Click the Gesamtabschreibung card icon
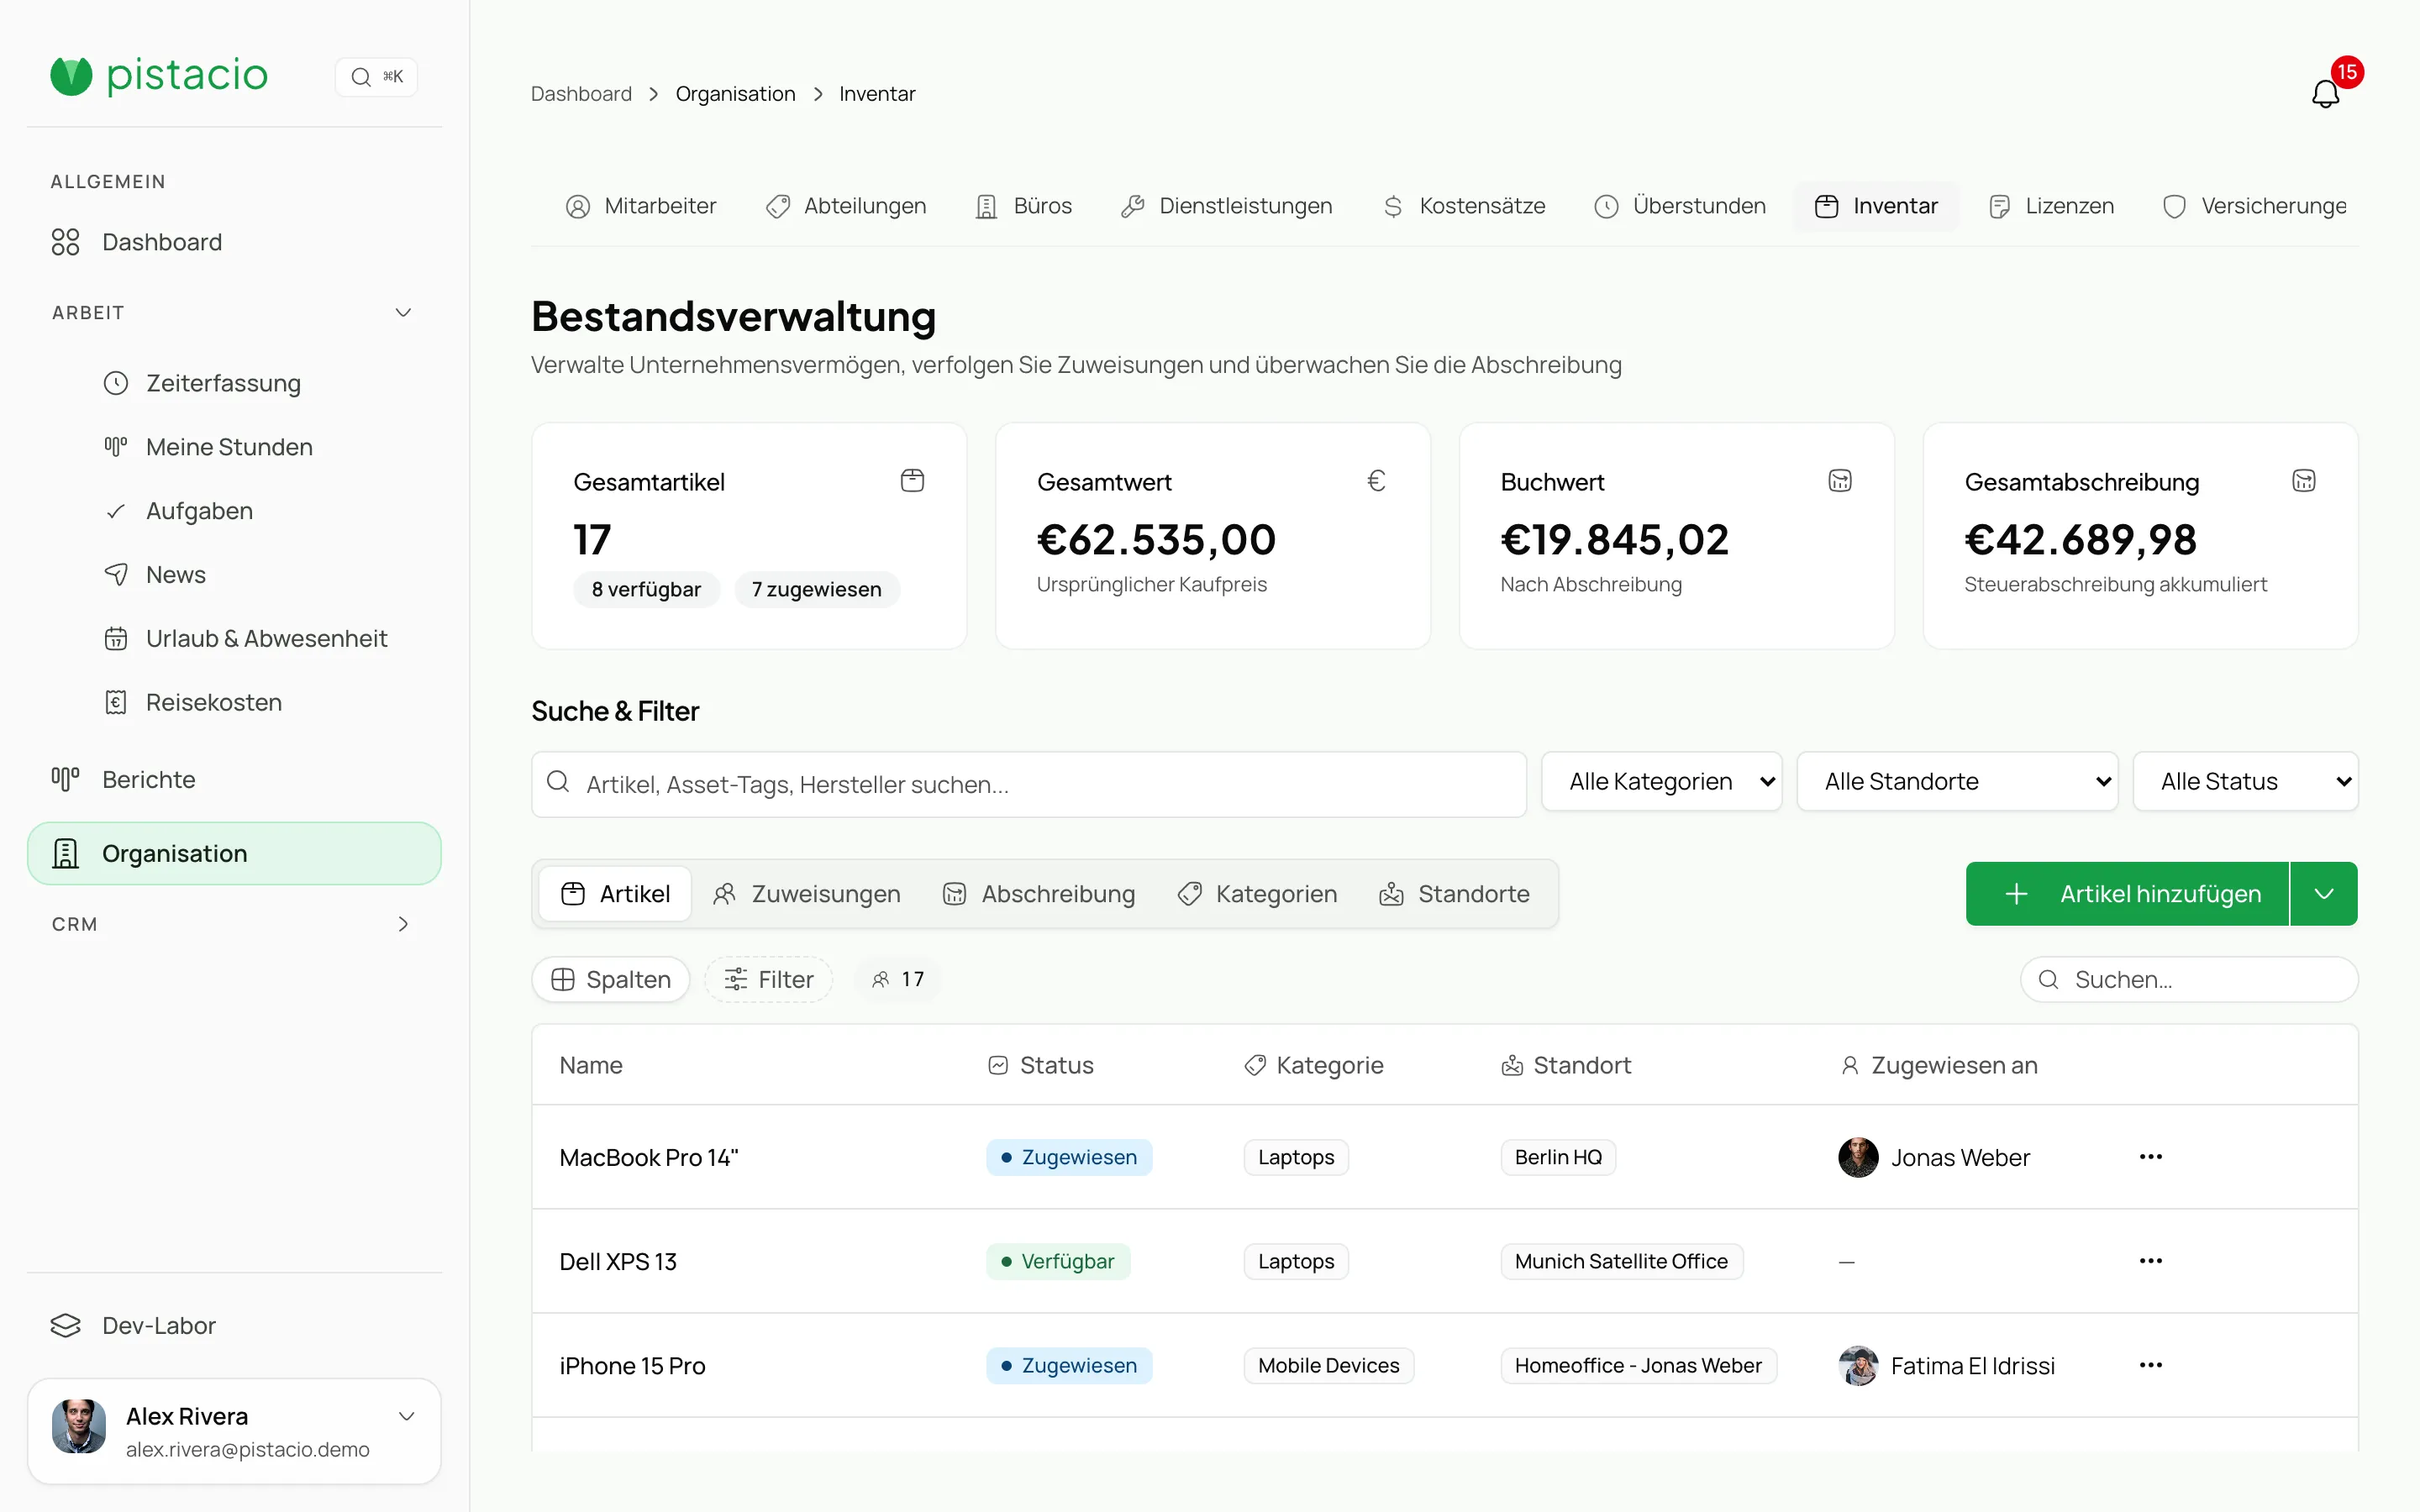 [x=2304, y=481]
